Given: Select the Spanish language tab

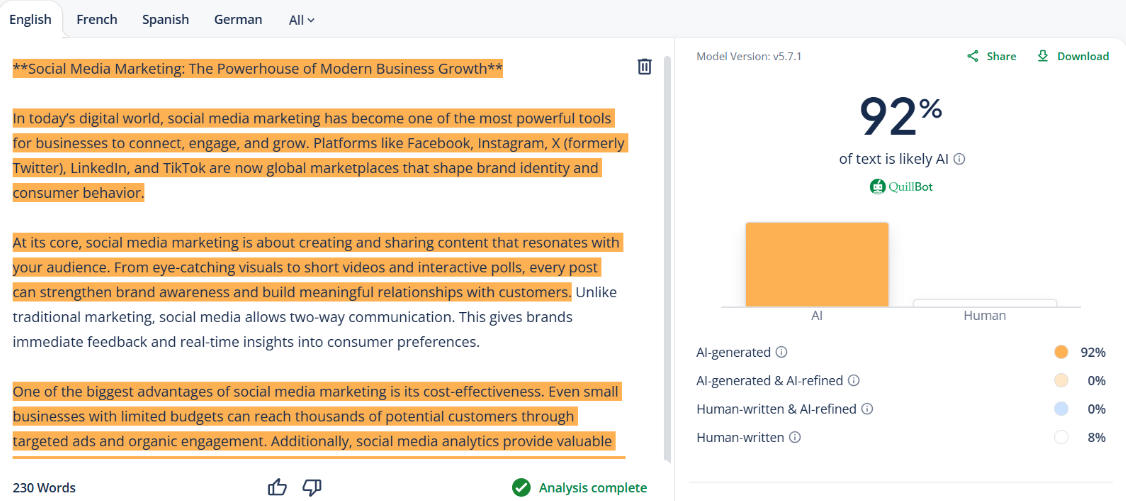Looking at the screenshot, I should [x=165, y=19].
